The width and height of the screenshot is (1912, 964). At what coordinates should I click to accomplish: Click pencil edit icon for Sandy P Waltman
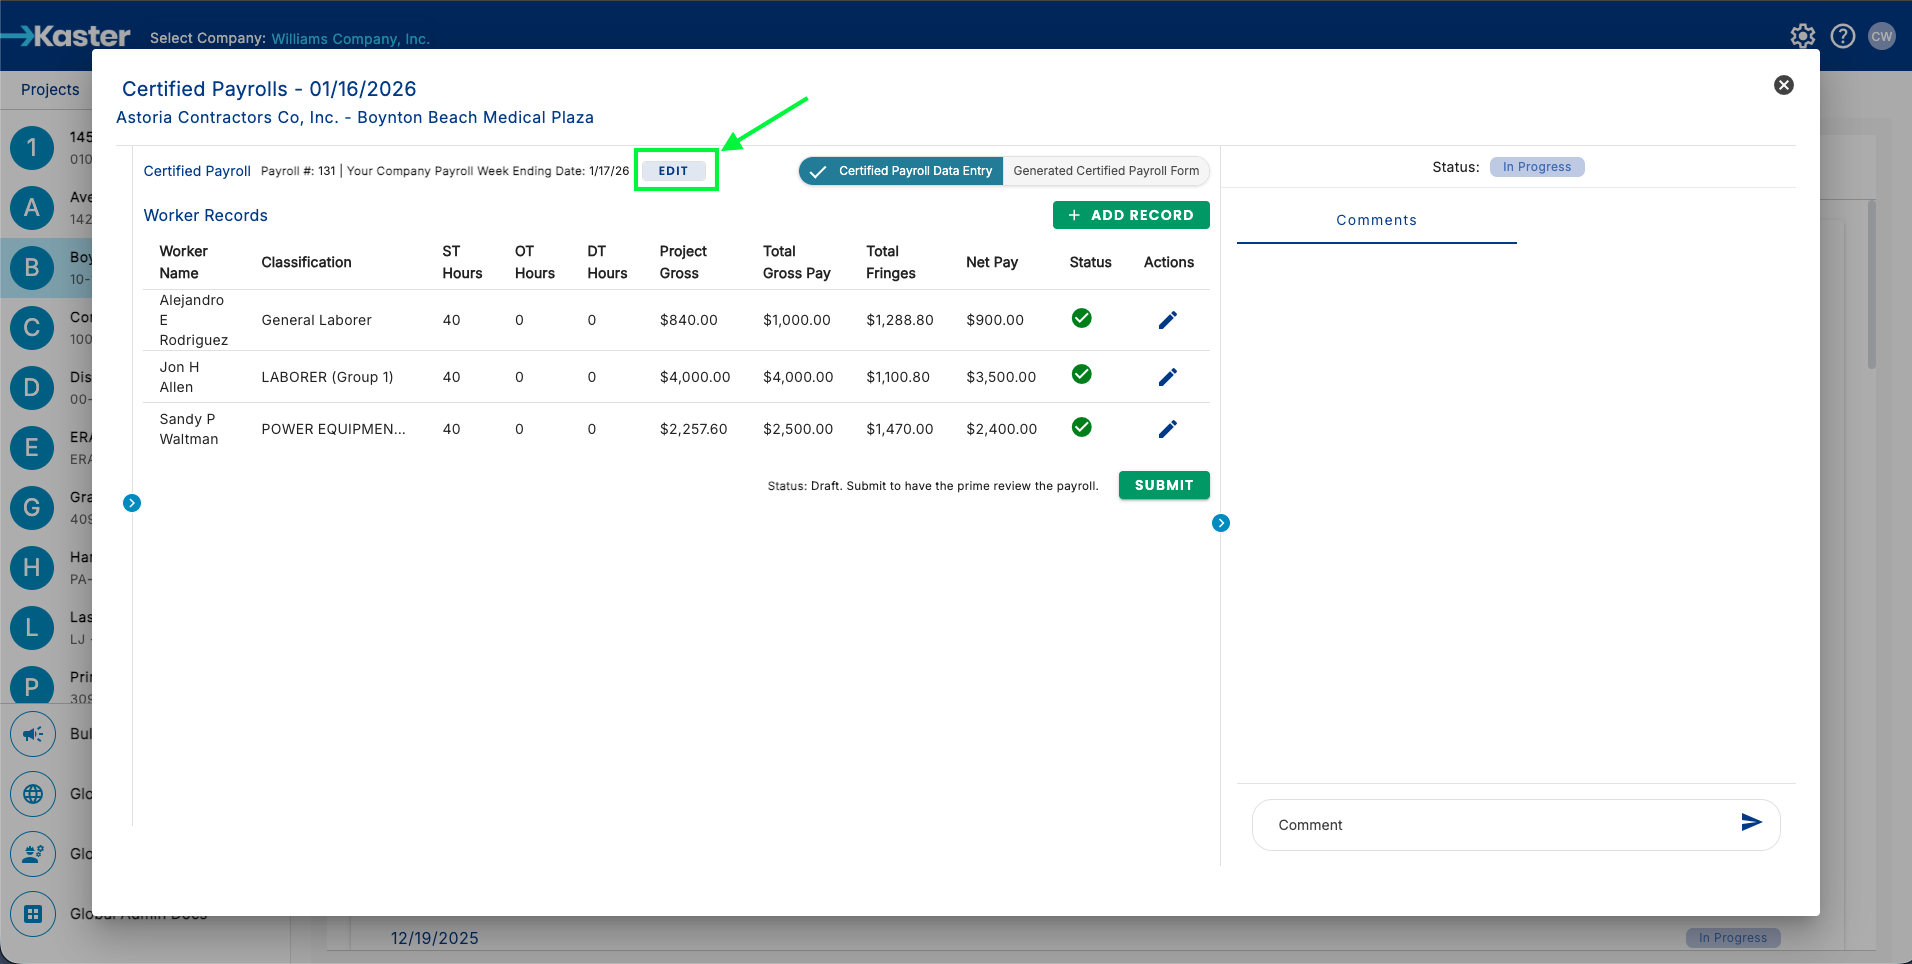pos(1167,429)
